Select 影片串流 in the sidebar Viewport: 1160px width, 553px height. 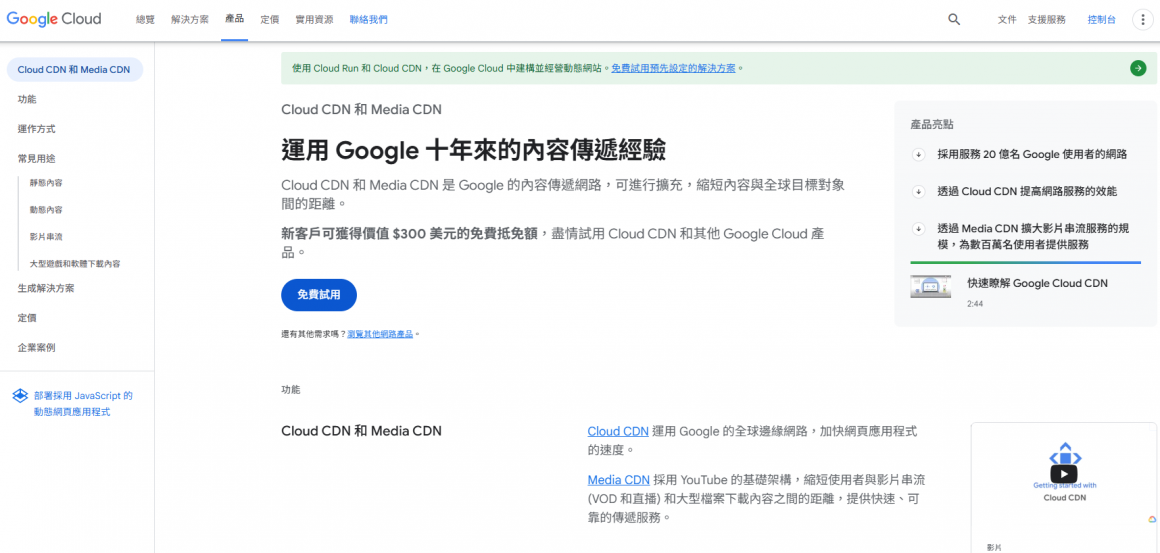click(46, 237)
